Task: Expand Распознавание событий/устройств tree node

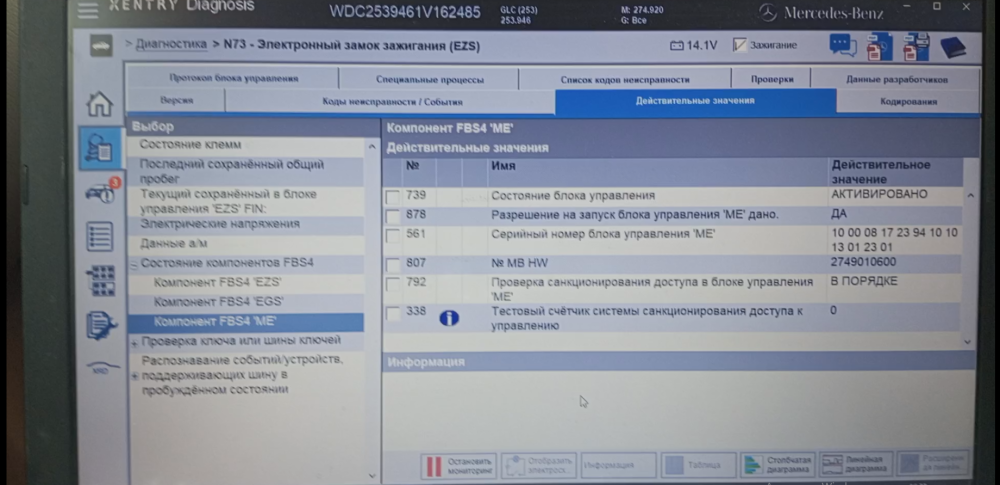Action: [x=135, y=376]
